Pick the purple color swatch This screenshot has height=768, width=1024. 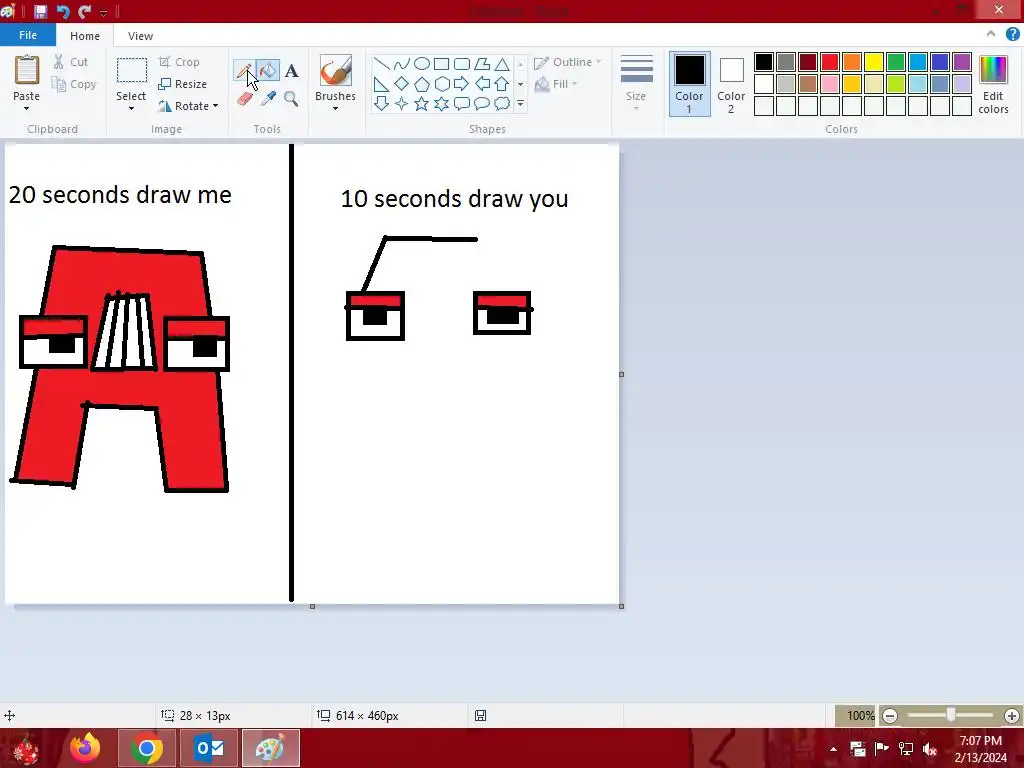[962, 62]
